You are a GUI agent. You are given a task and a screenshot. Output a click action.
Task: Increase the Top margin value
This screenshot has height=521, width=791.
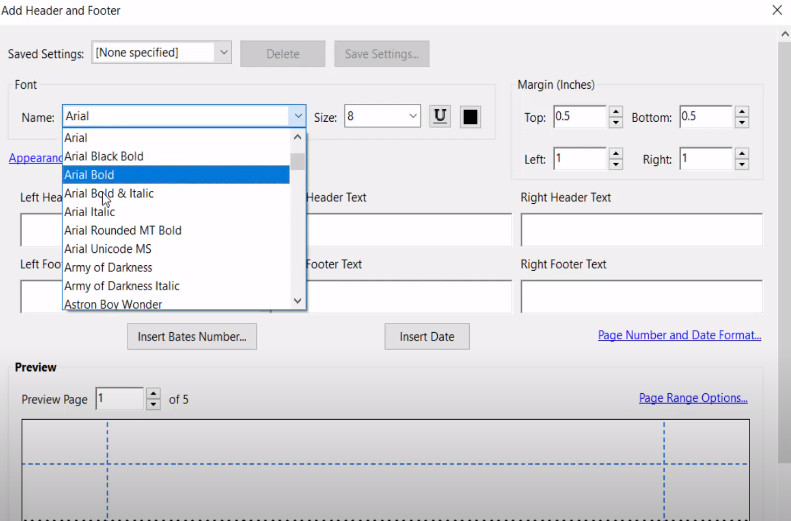coord(616,112)
